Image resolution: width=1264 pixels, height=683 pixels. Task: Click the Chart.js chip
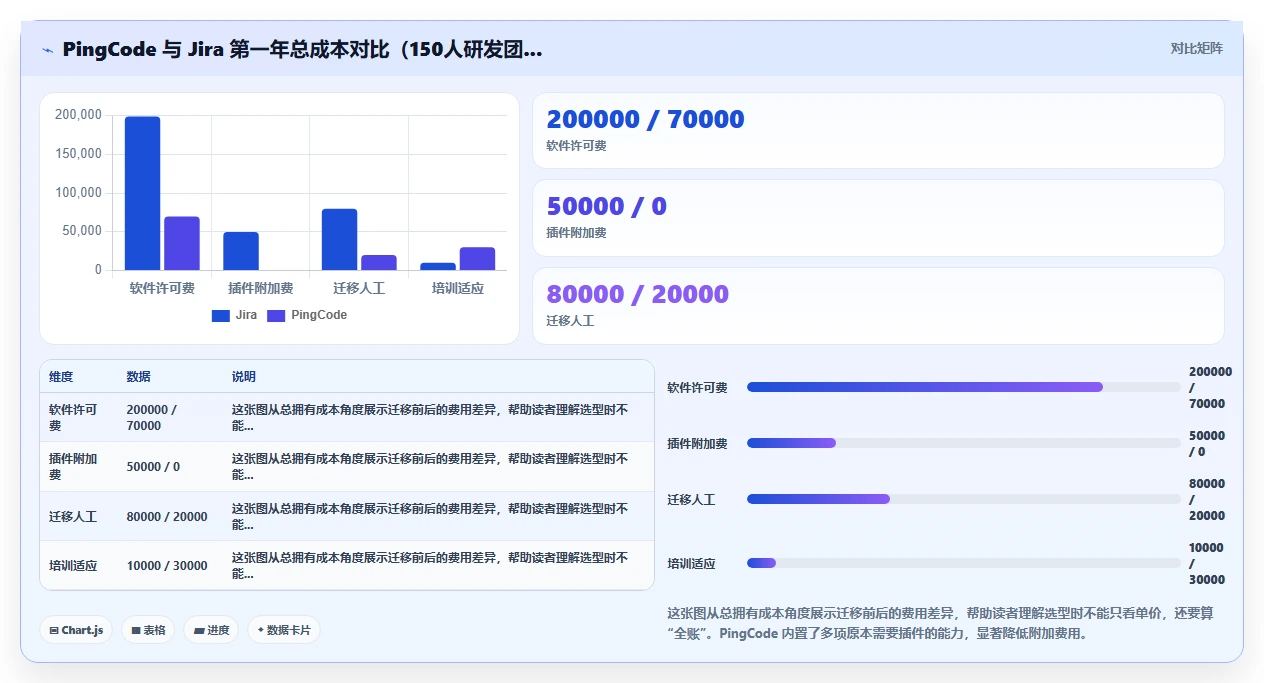[x=76, y=630]
